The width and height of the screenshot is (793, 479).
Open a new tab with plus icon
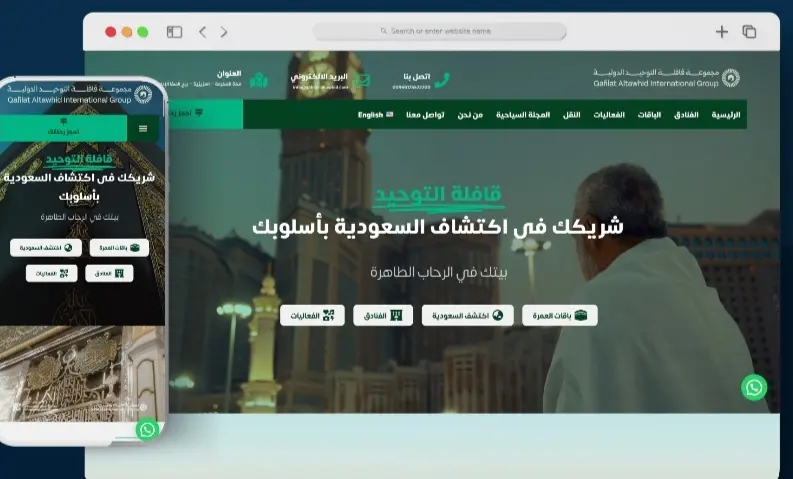pos(722,32)
